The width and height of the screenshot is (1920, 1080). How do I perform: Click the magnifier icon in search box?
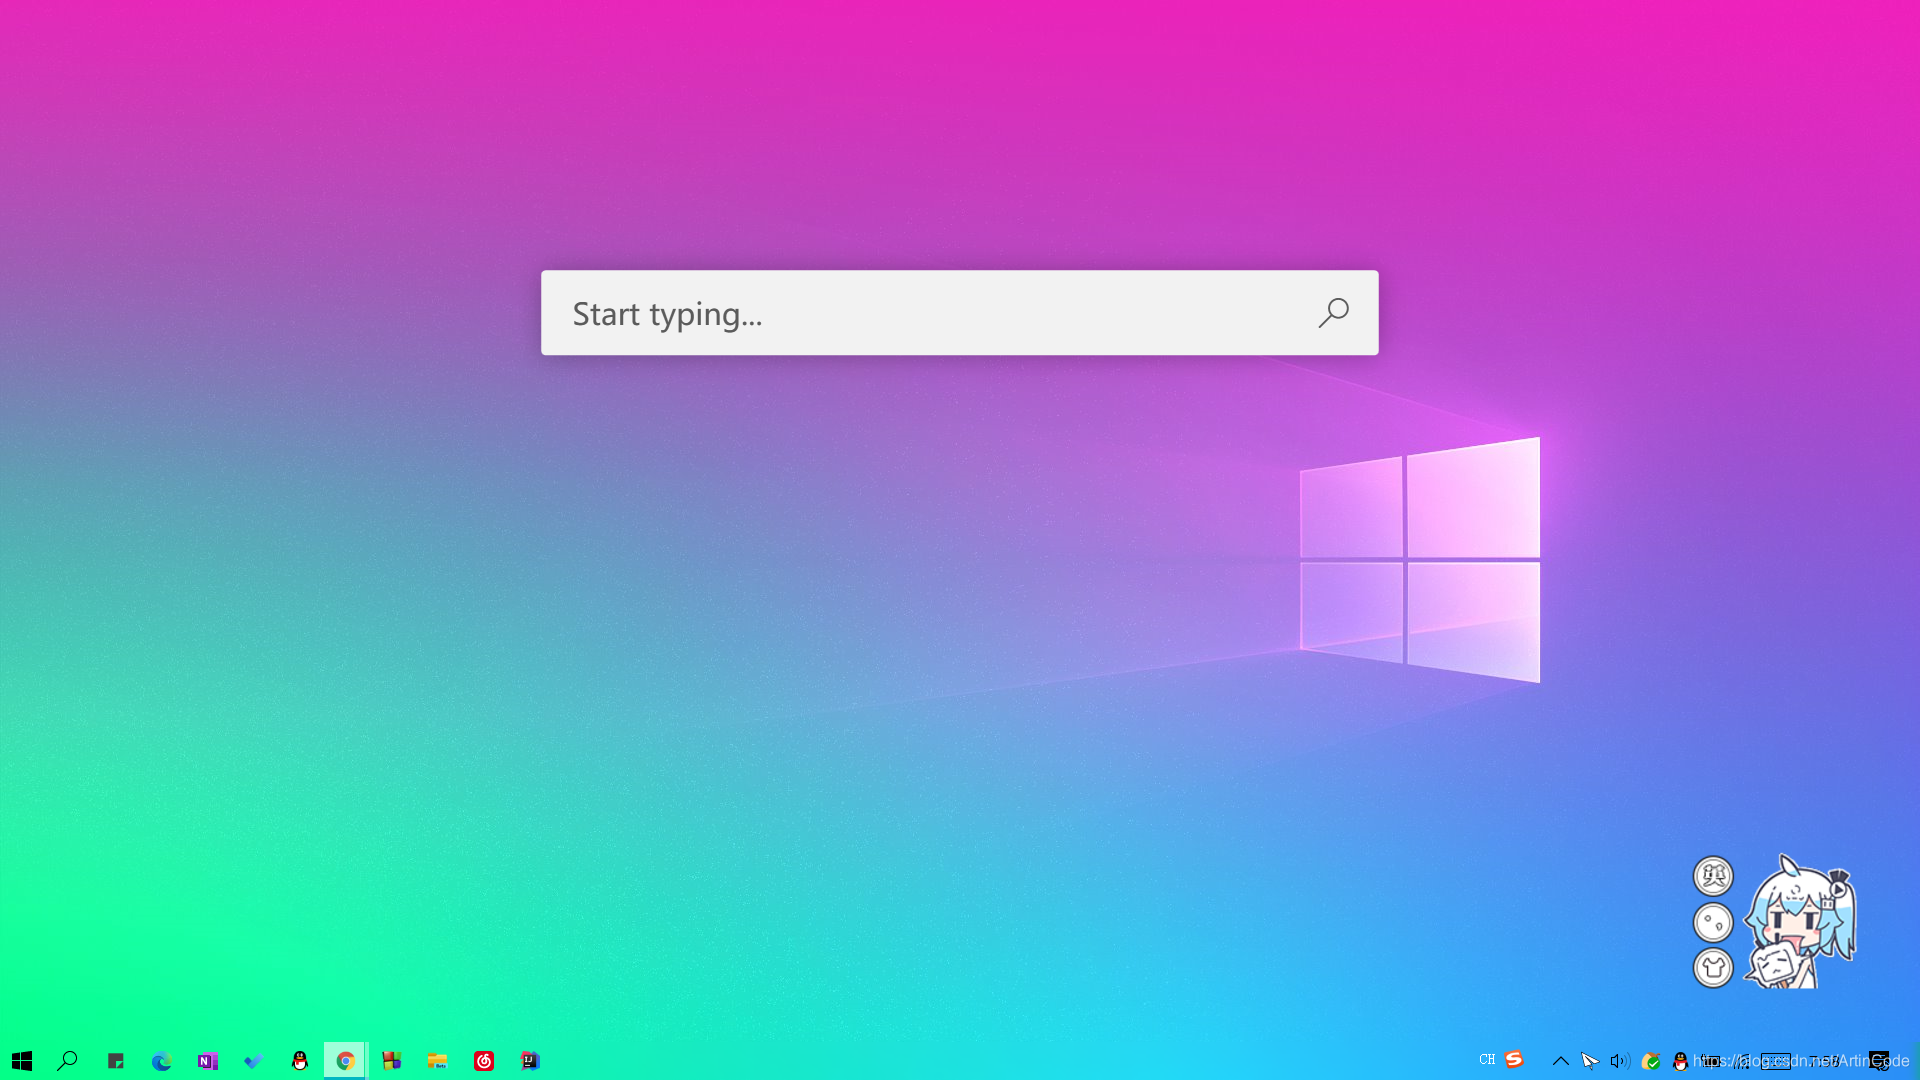click(1333, 313)
